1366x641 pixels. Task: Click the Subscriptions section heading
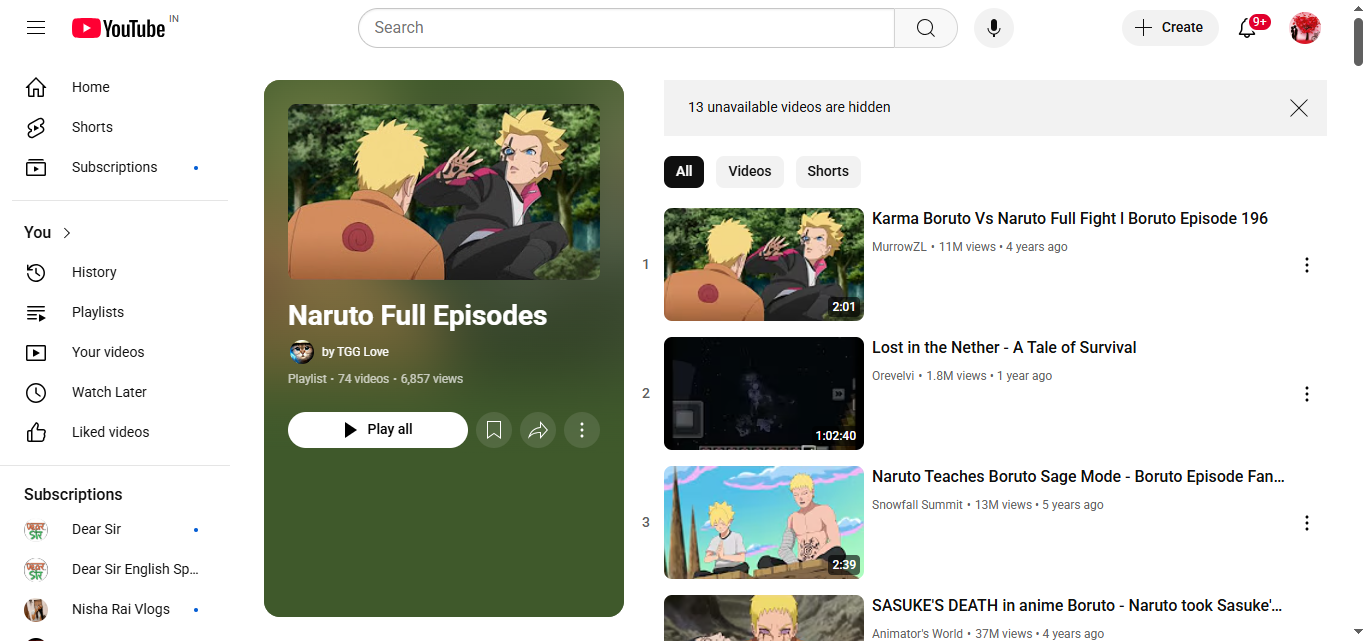(x=73, y=495)
